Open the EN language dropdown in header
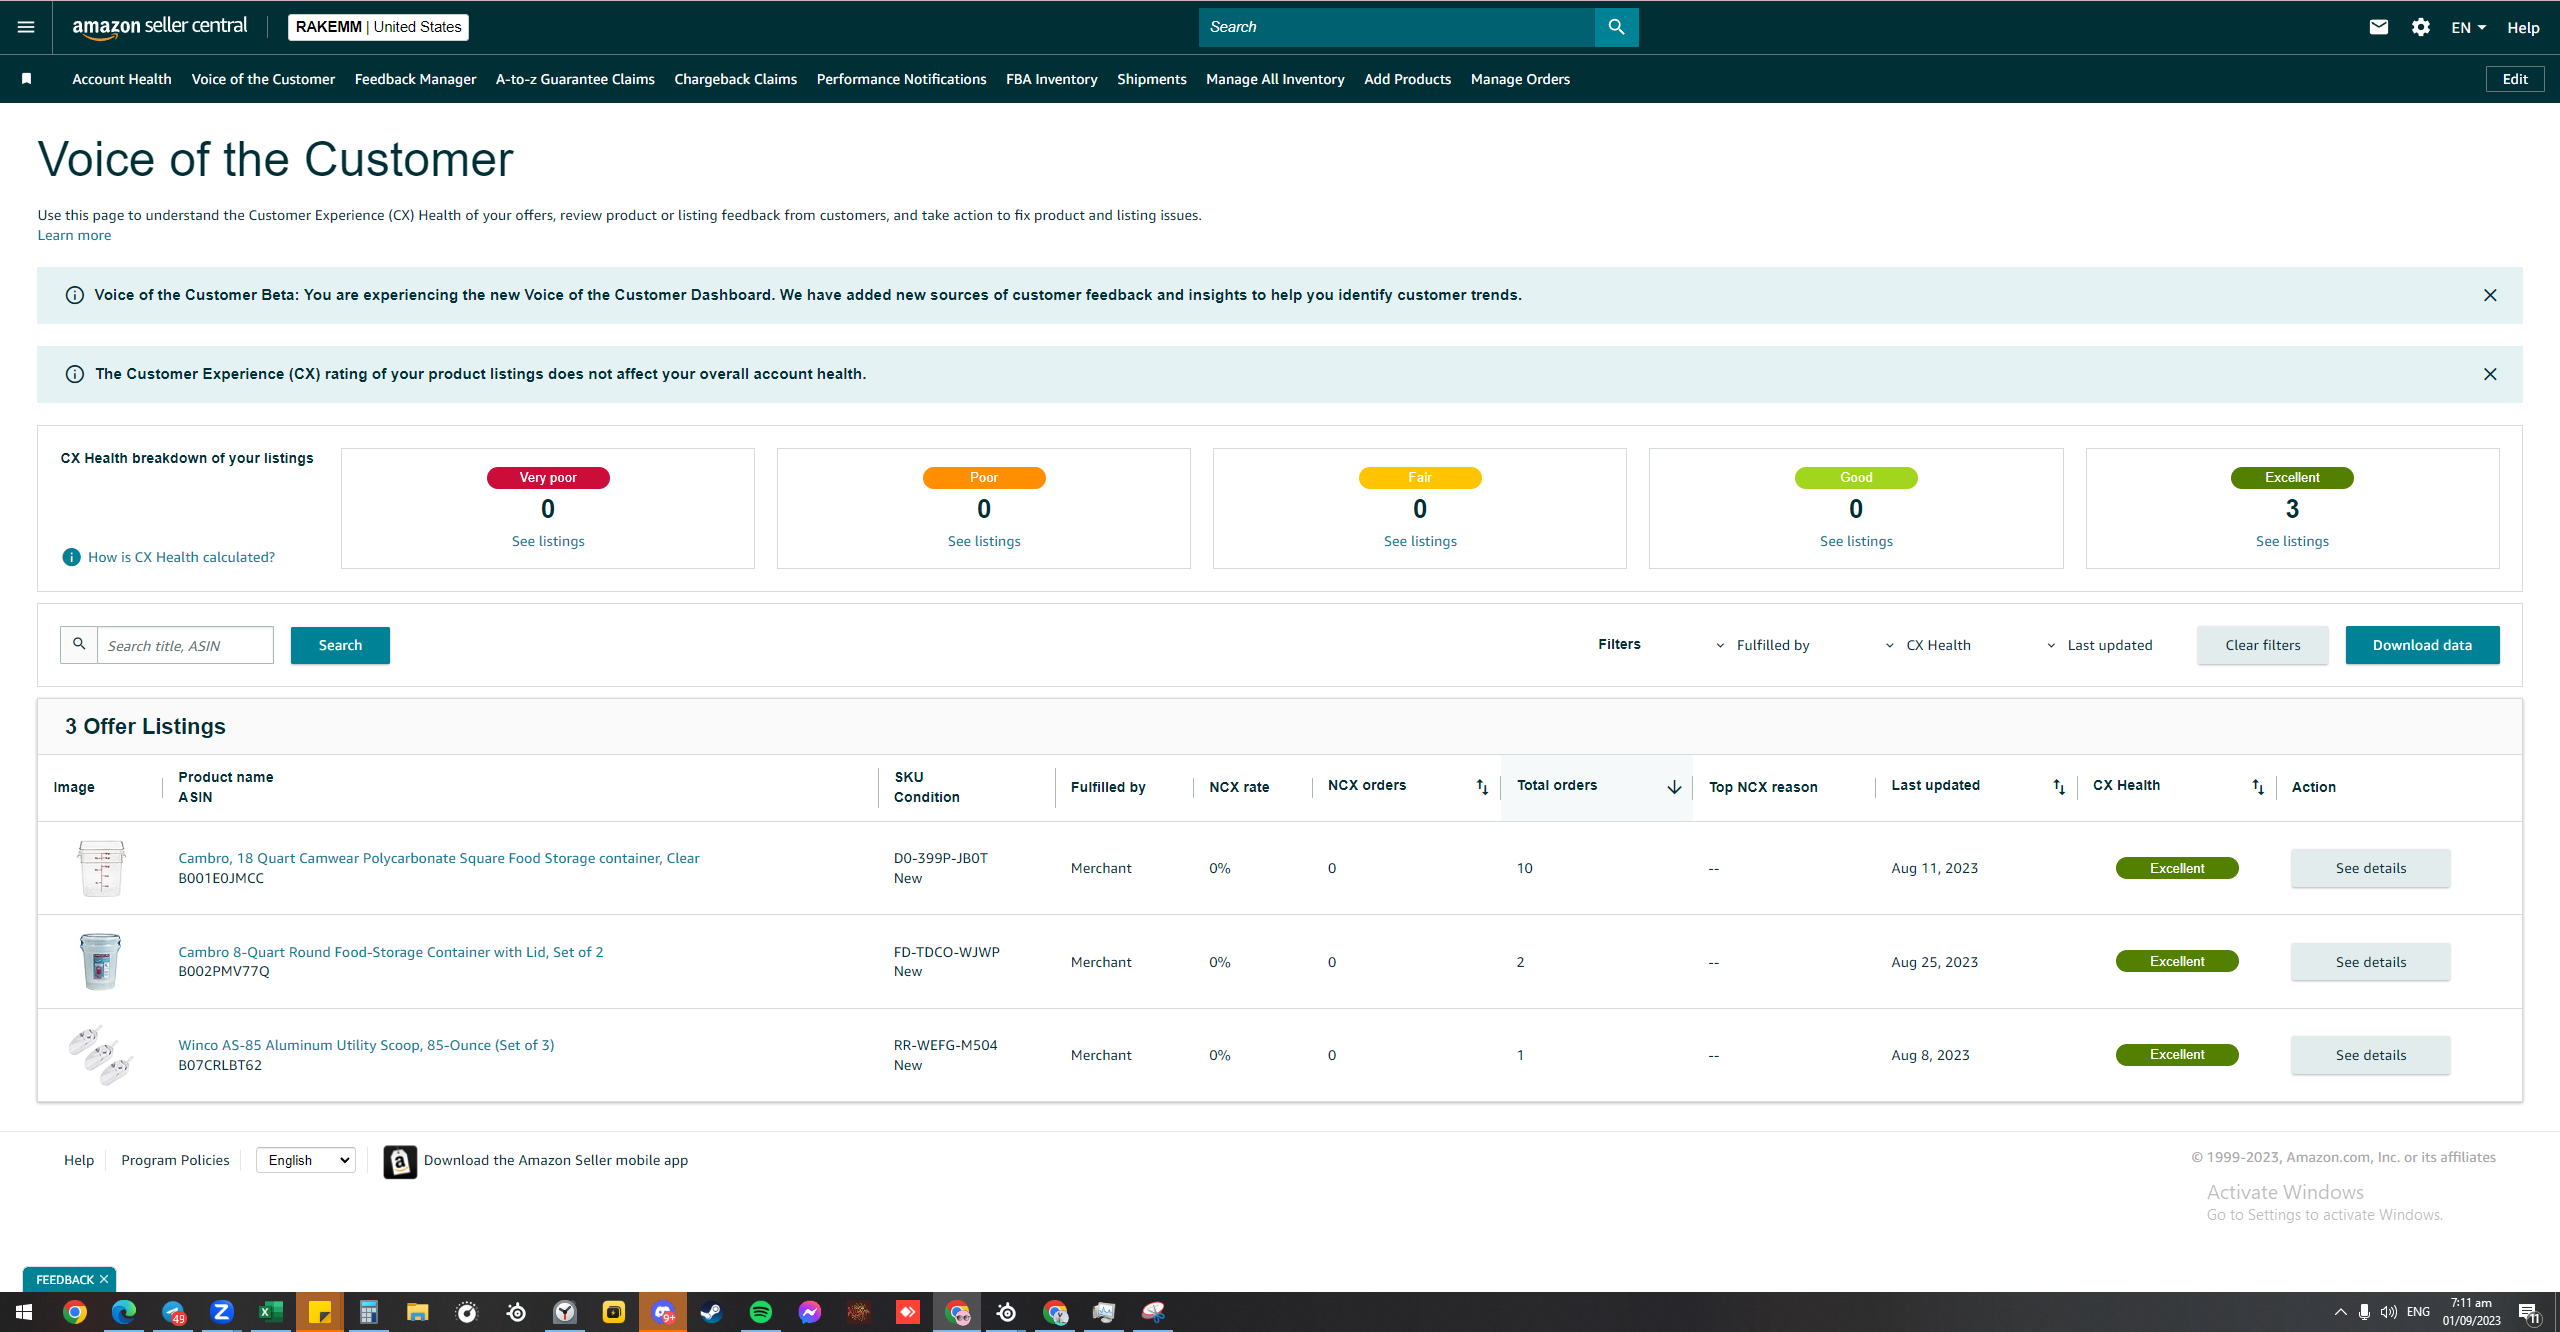Image resolution: width=2560 pixels, height=1332 pixels. click(x=2468, y=27)
